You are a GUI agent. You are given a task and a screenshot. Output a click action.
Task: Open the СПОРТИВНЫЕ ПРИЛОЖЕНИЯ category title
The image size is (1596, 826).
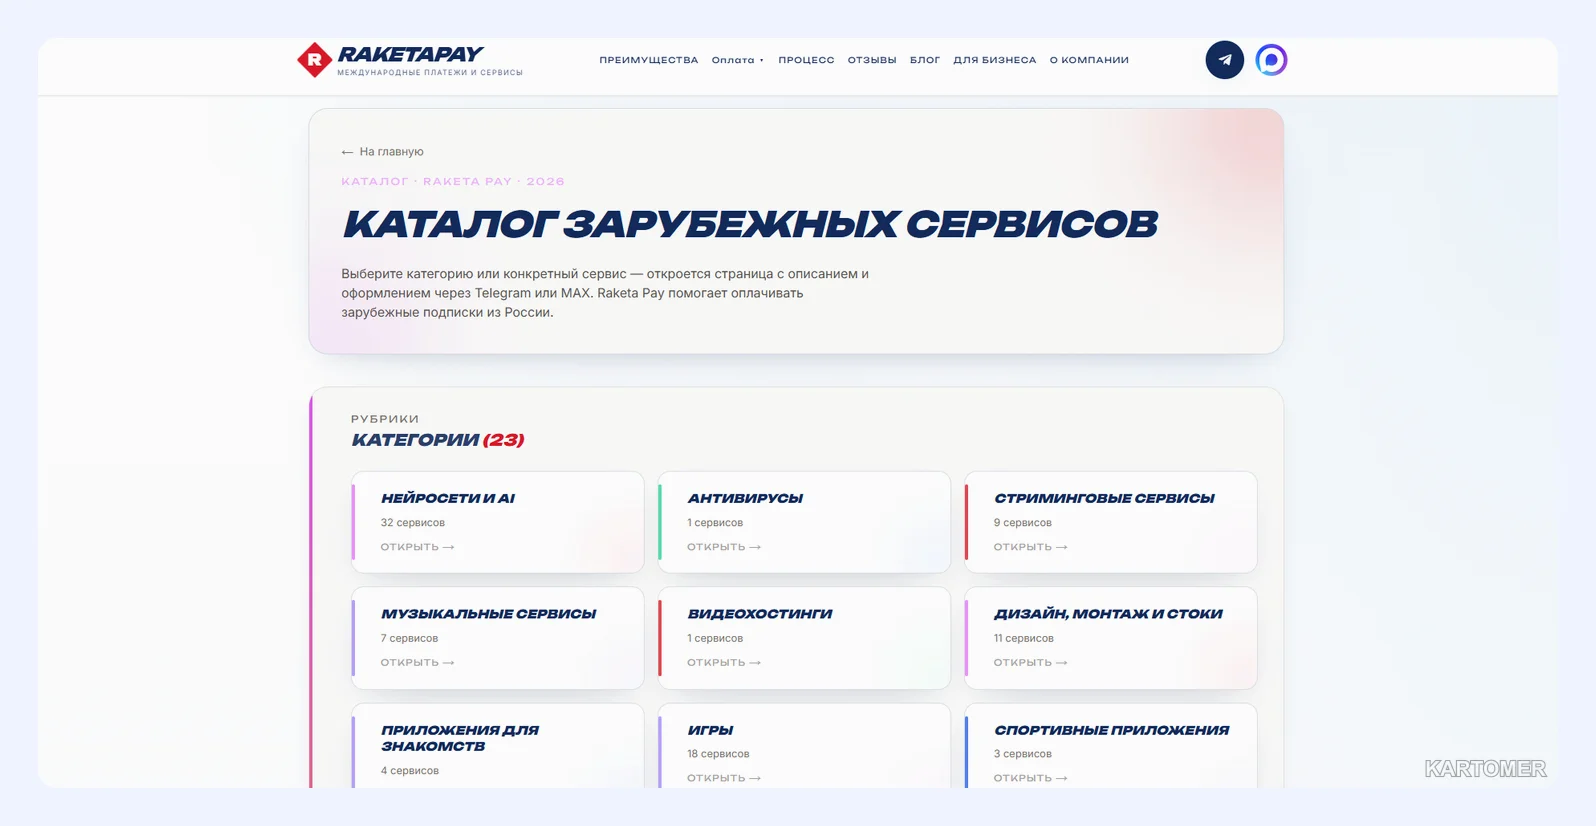1111,730
